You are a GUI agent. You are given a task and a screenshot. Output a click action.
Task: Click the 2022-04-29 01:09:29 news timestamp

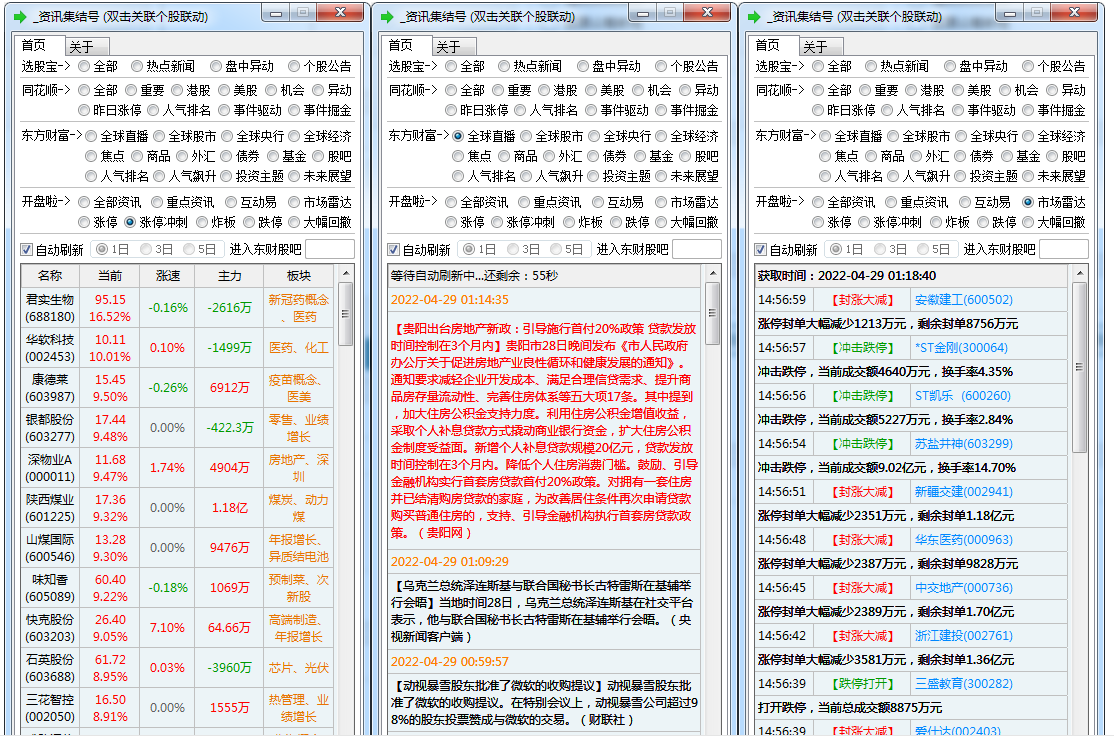pos(450,561)
